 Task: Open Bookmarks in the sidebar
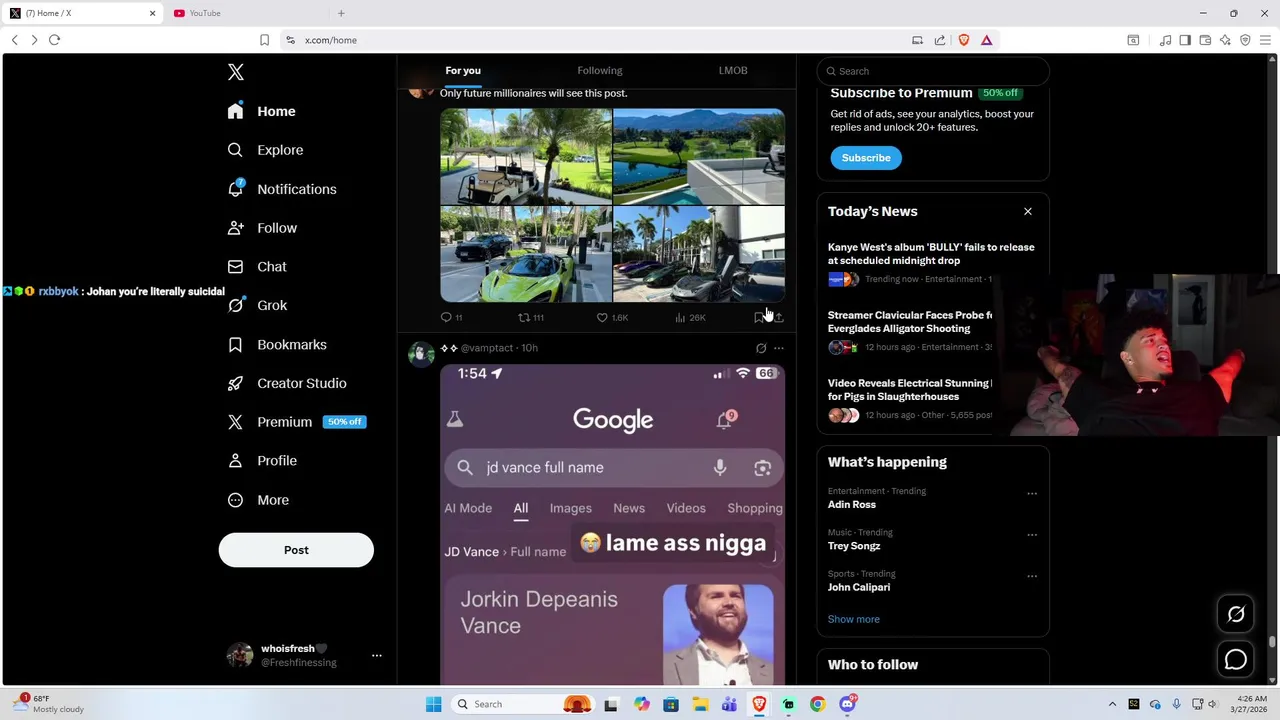point(277,344)
